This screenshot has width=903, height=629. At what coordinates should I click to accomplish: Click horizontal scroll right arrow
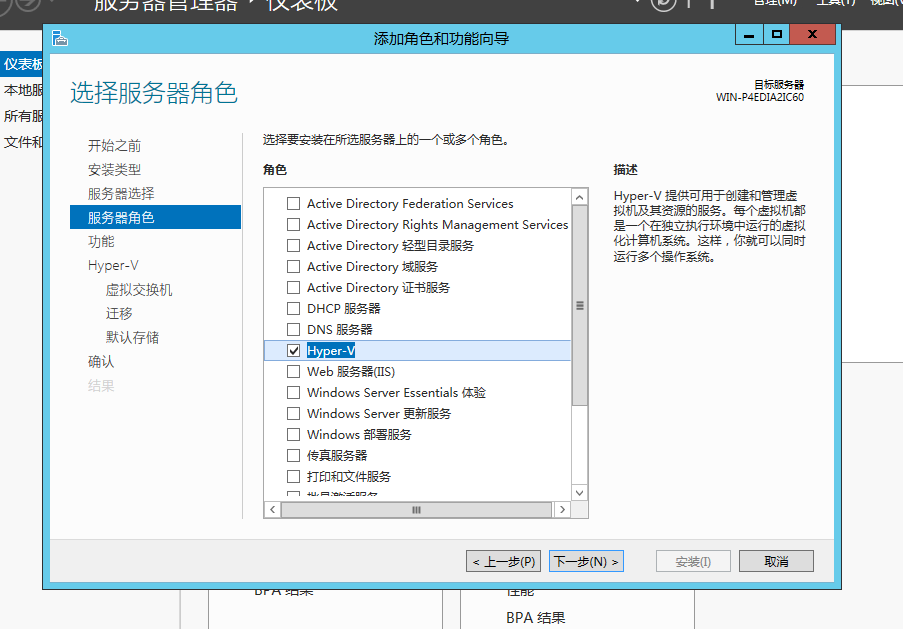pos(562,510)
